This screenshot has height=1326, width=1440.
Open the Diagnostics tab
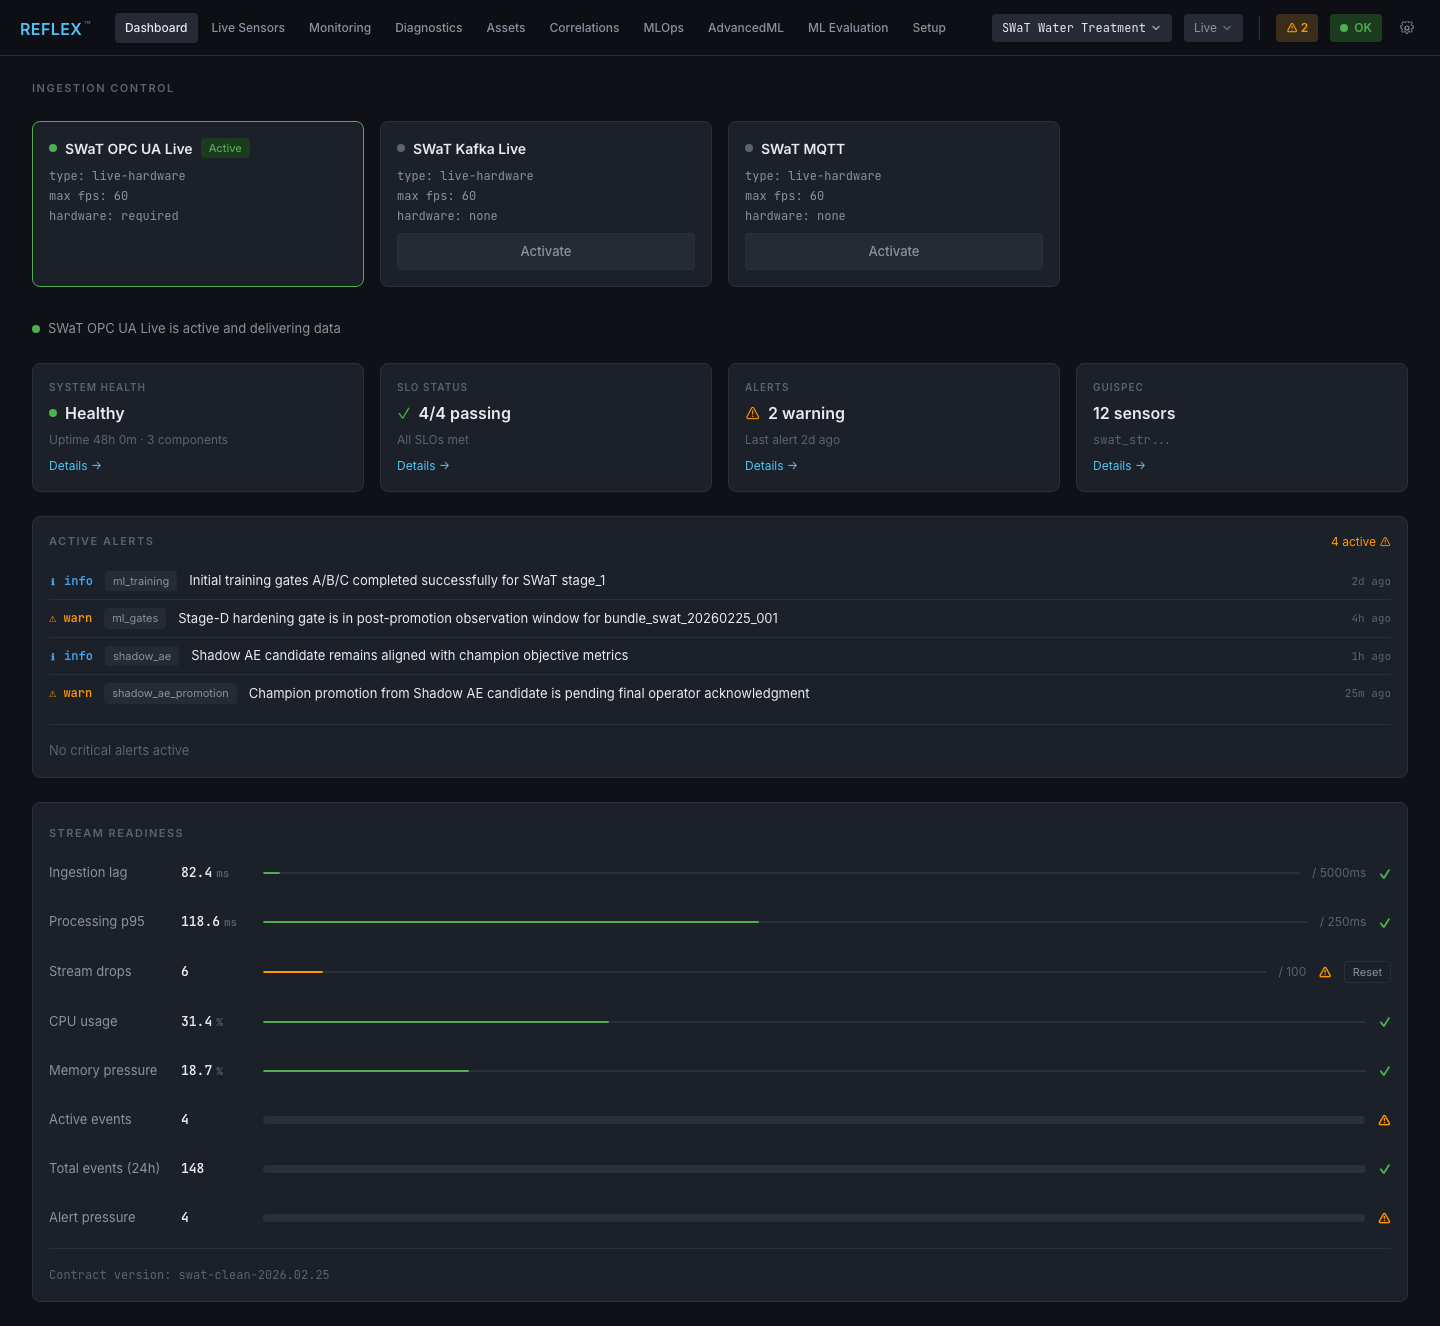click(428, 28)
